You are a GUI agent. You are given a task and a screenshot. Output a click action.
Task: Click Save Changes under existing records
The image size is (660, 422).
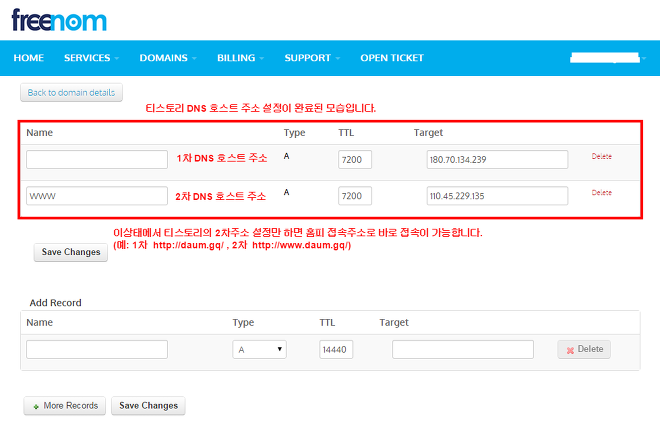coord(71,252)
